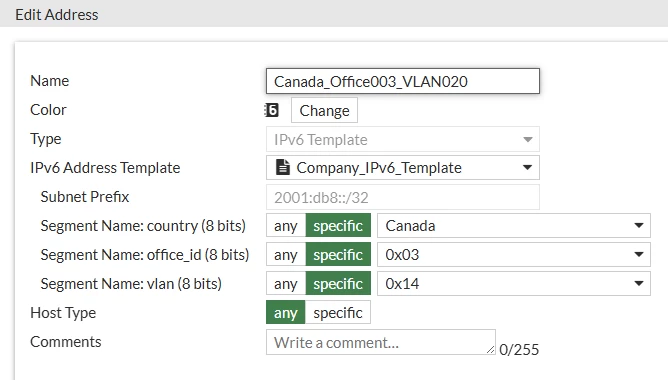
Task: Set Host Type to any
Action: click(x=286, y=312)
